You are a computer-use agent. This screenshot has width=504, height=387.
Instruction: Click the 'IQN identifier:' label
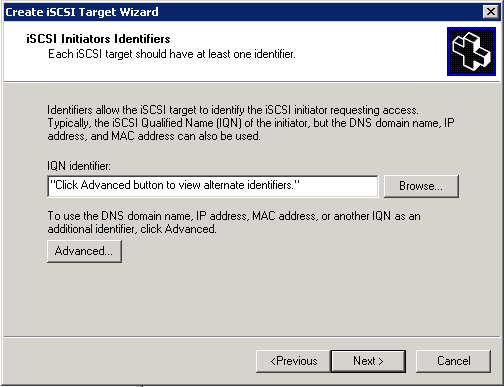79,166
